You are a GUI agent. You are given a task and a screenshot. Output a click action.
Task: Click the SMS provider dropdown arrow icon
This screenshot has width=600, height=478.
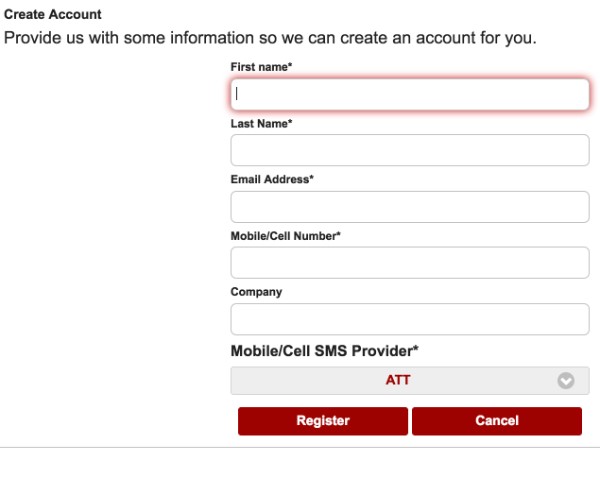(x=566, y=381)
